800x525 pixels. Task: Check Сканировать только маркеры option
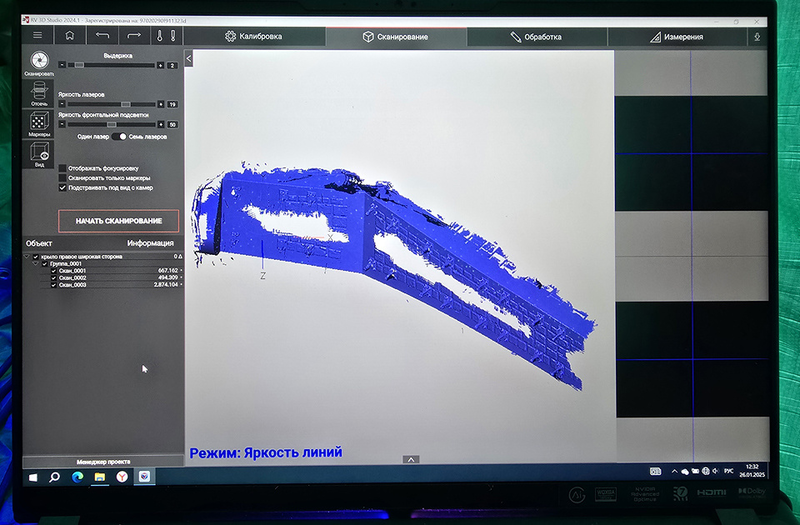click(x=63, y=178)
